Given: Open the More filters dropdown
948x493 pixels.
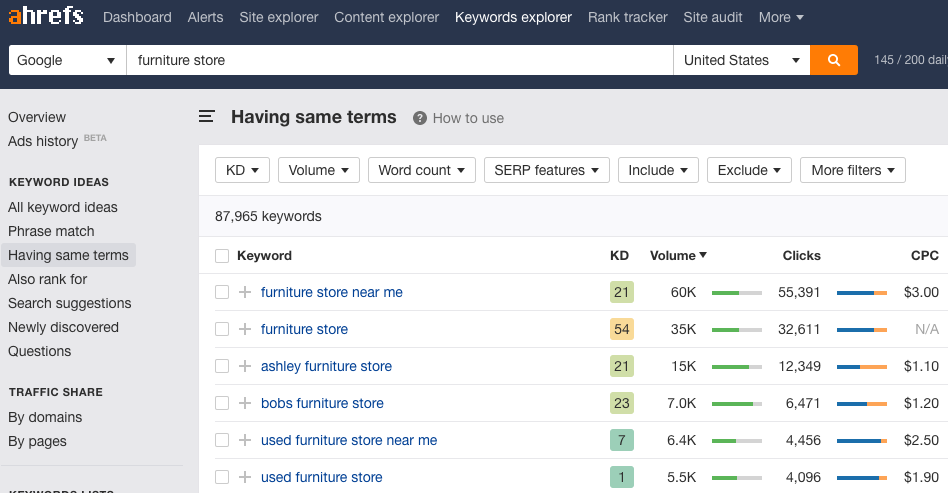Looking at the screenshot, I should pos(852,170).
